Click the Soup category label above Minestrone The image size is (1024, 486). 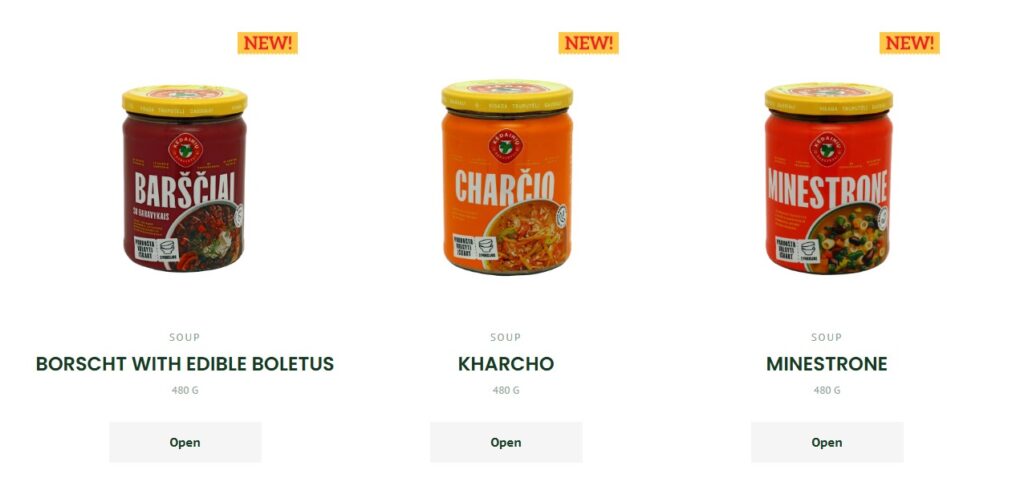(x=827, y=337)
